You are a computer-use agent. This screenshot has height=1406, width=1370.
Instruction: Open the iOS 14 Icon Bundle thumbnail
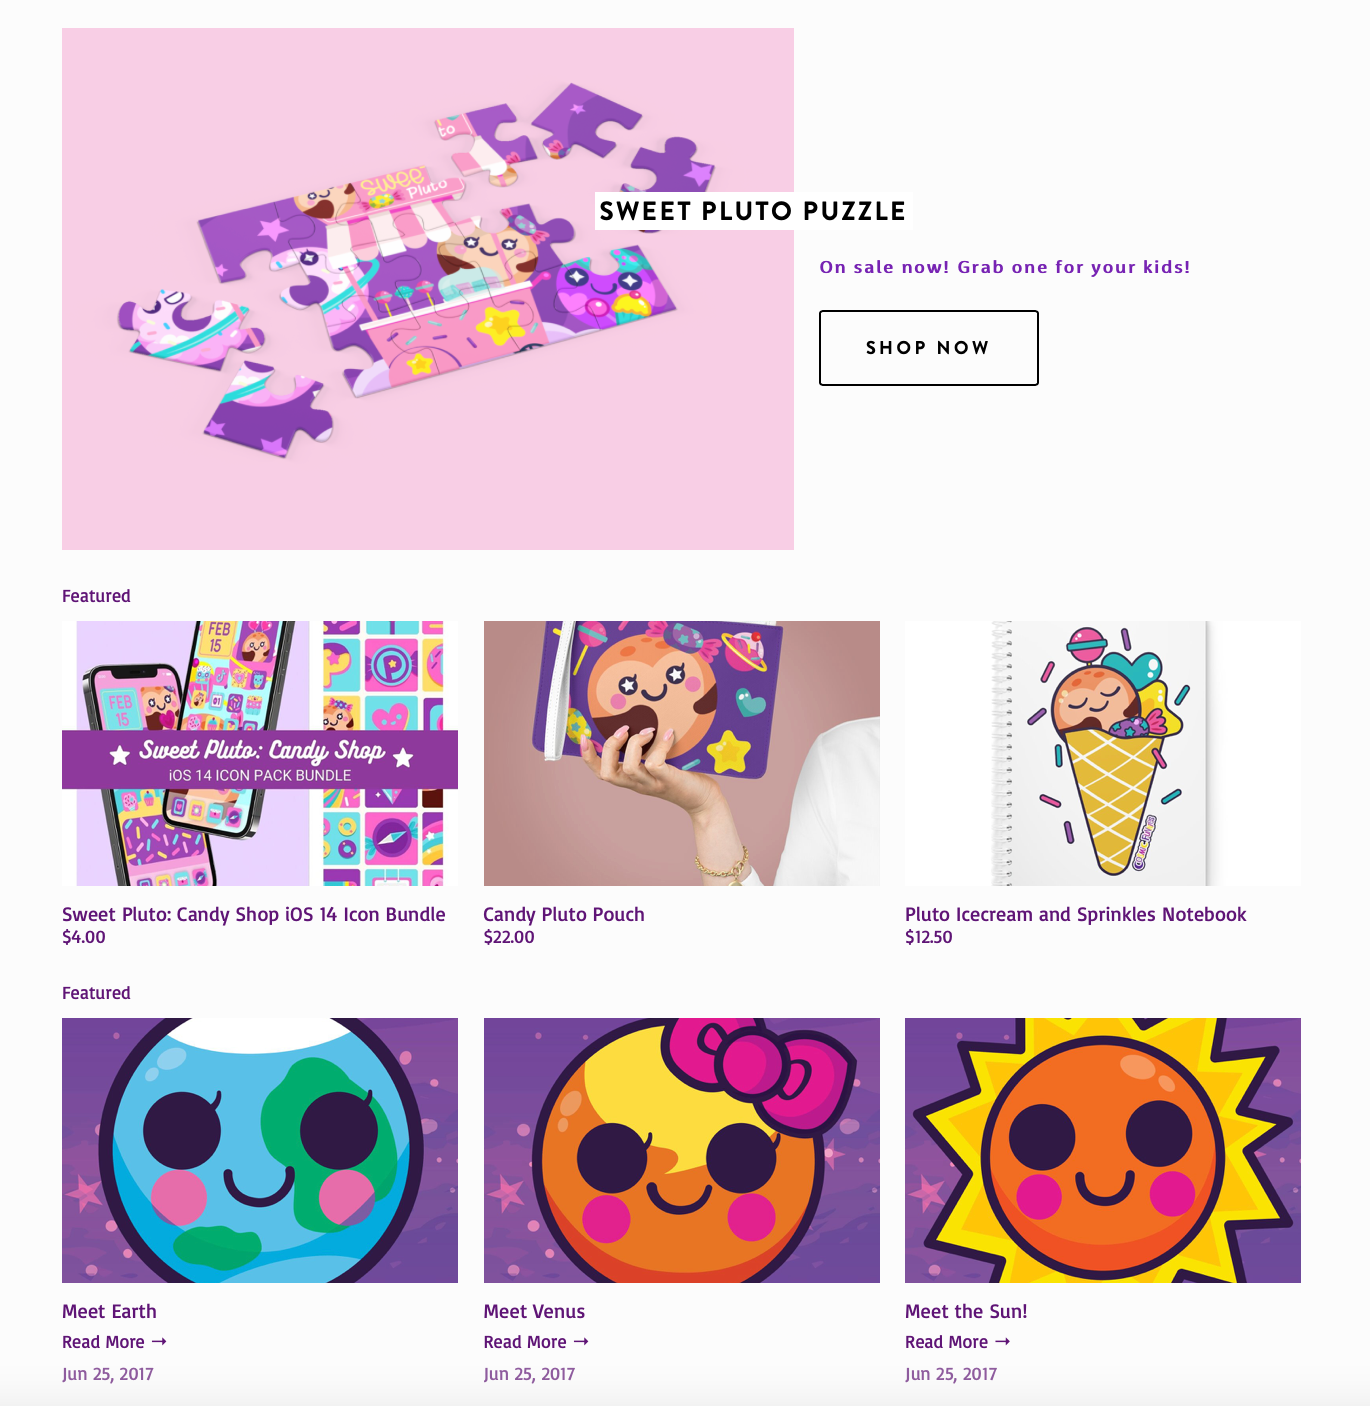(260, 753)
